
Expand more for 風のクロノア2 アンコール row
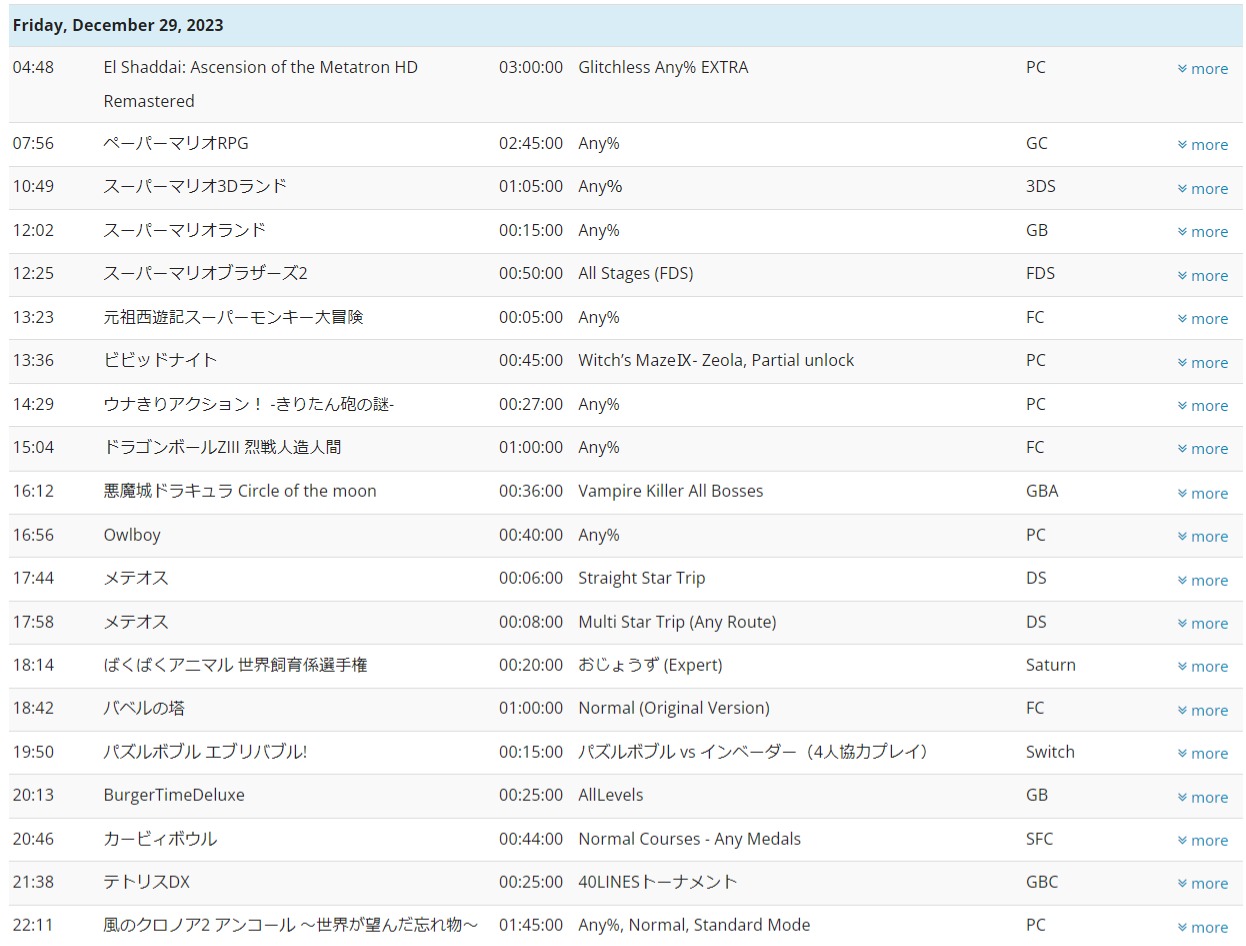[1202, 928]
